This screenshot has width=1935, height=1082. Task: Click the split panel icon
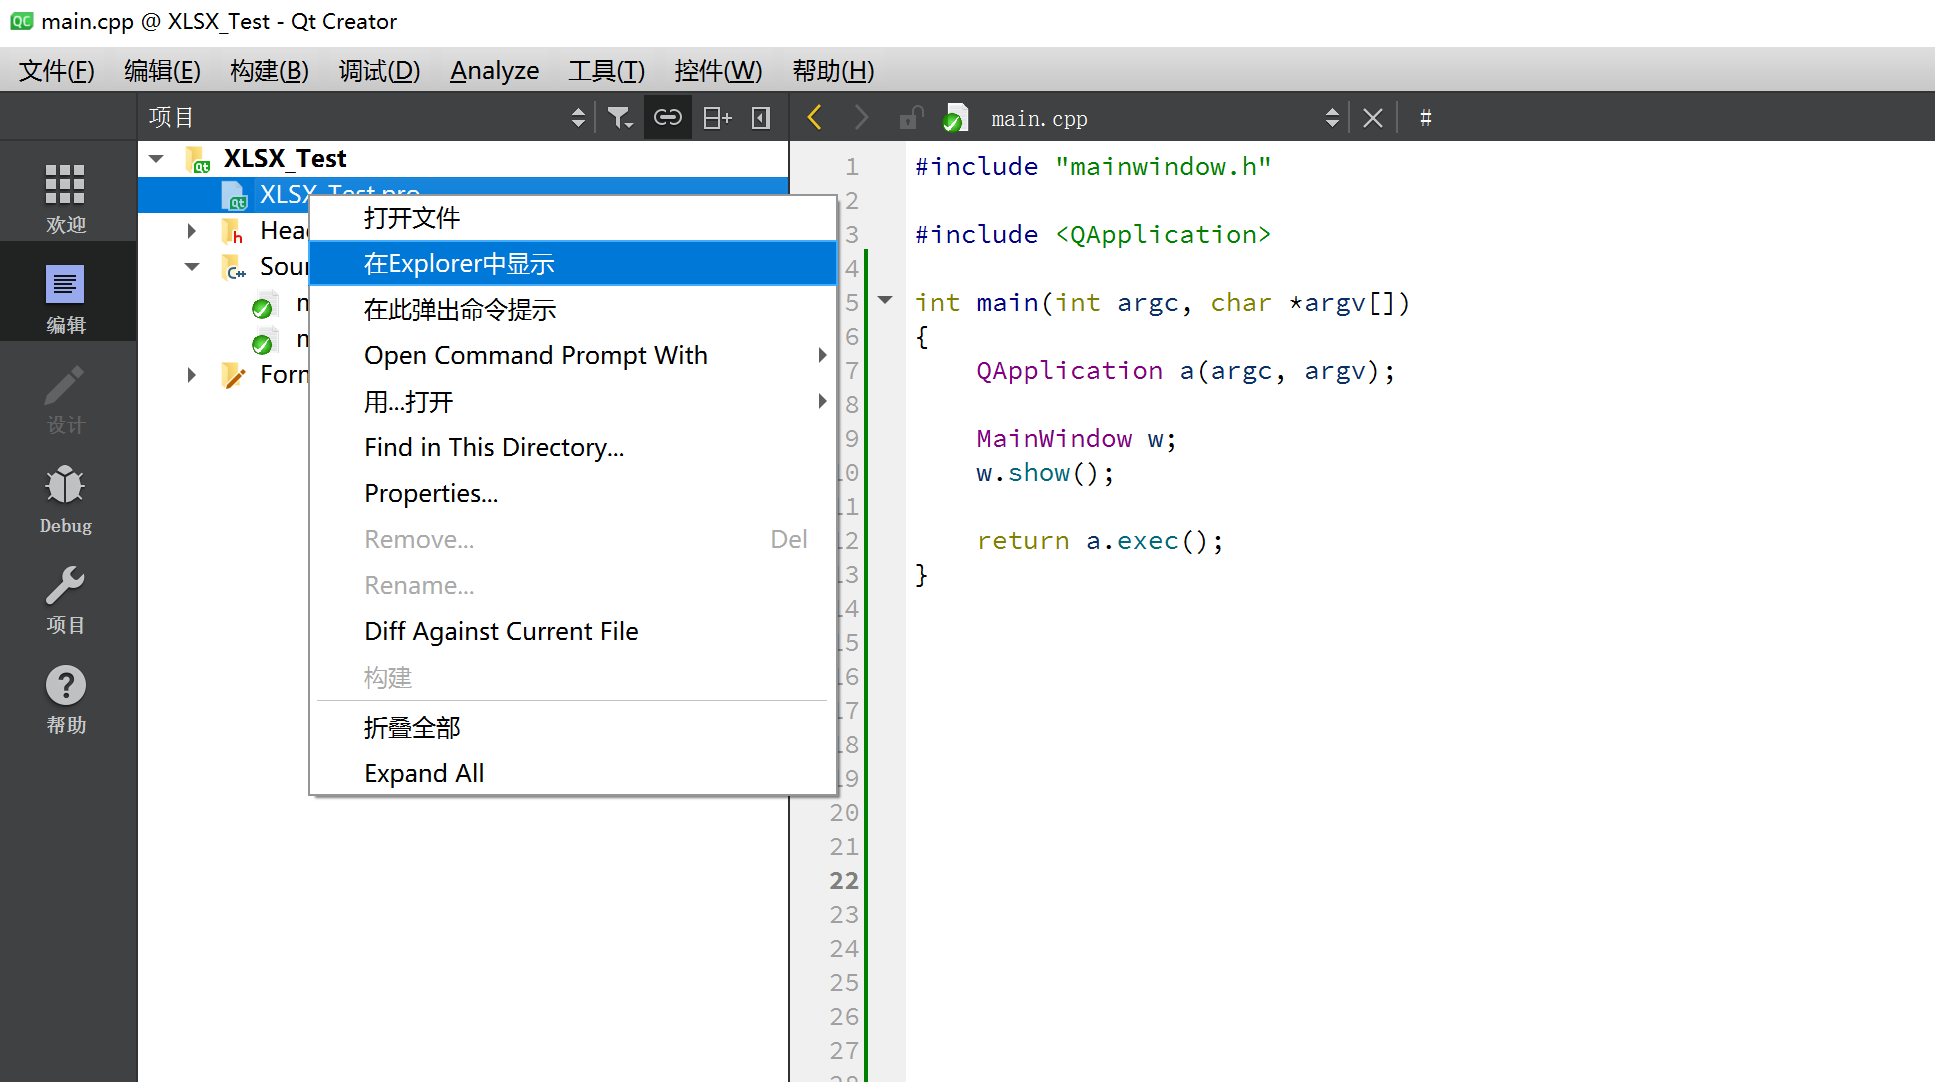[717, 118]
